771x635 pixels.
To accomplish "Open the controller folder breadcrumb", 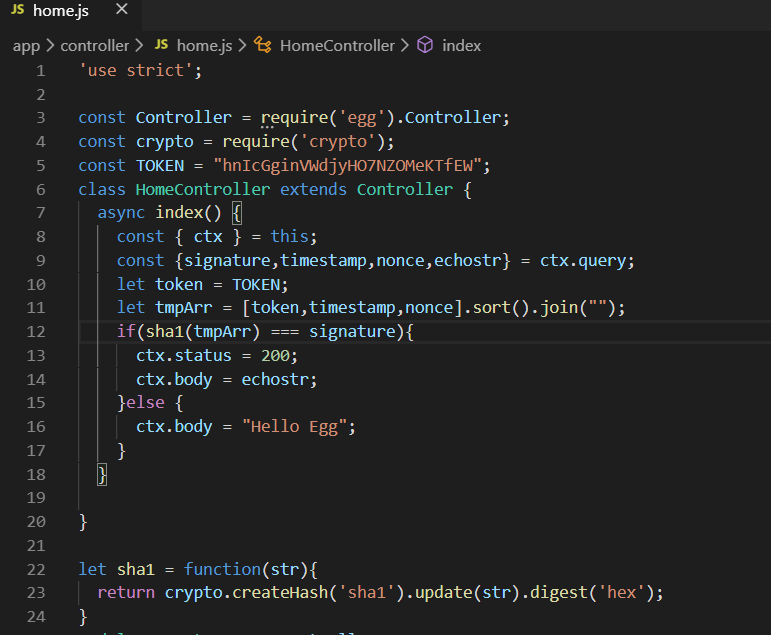I will pyautogui.click(x=95, y=46).
